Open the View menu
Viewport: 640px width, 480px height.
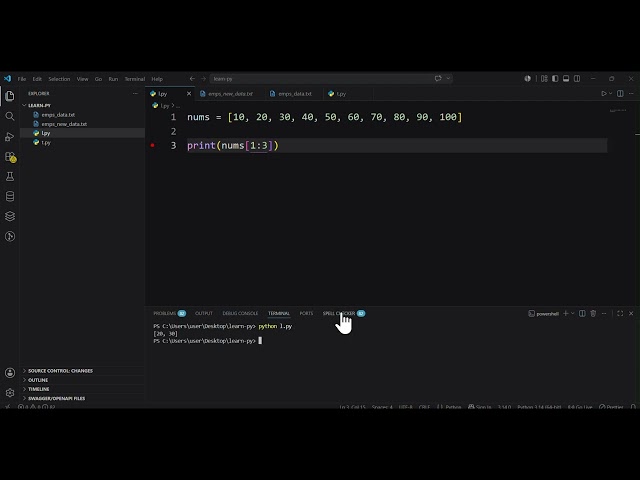[x=82, y=79]
